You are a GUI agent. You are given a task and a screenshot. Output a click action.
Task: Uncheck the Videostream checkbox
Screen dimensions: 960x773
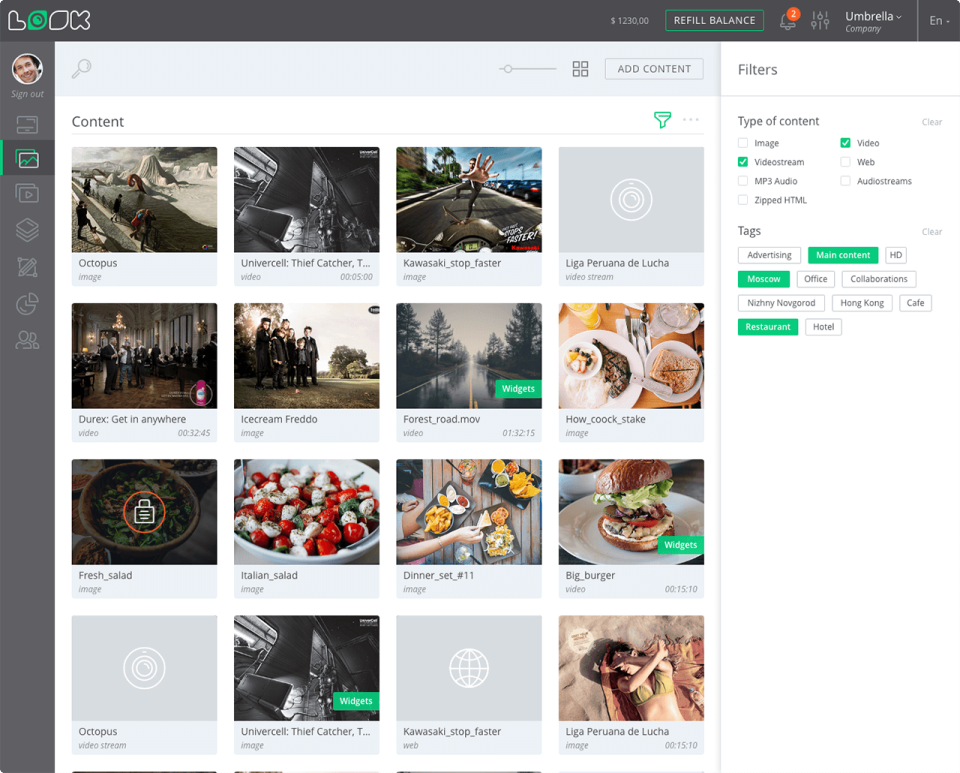743,162
